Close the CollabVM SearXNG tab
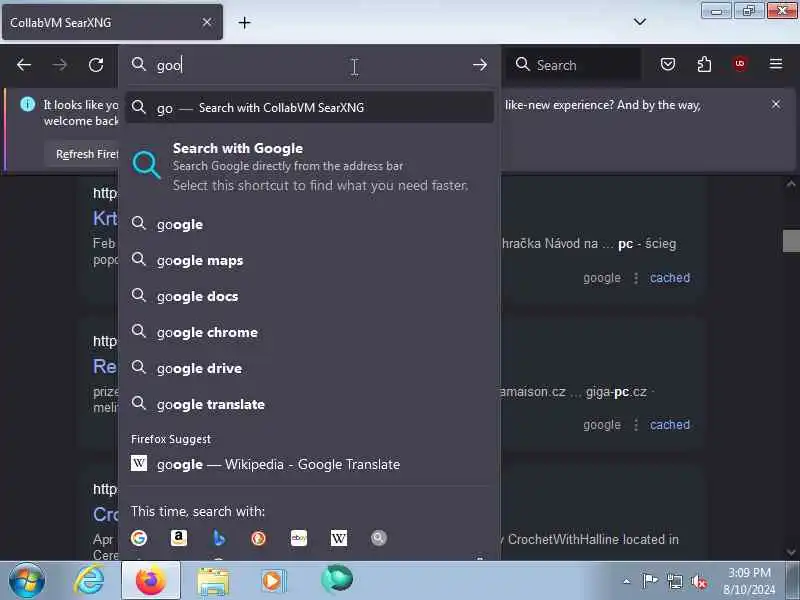Viewport: 800px width, 600px height. point(207,22)
